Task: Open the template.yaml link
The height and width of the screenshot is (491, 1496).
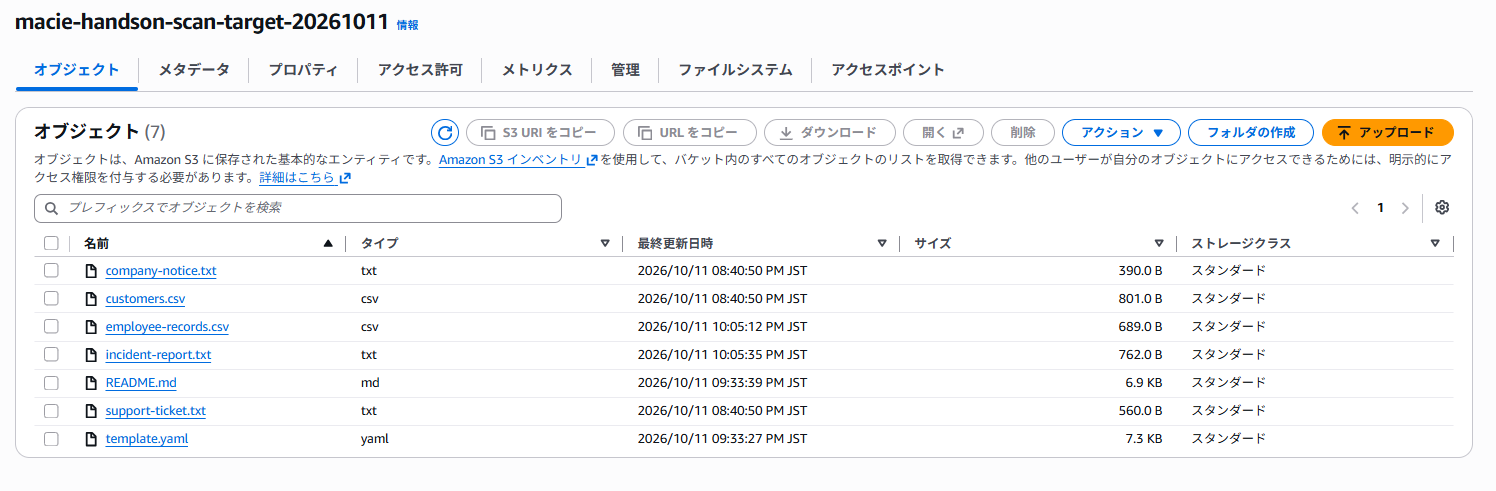Action: click(x=147, y=439)
